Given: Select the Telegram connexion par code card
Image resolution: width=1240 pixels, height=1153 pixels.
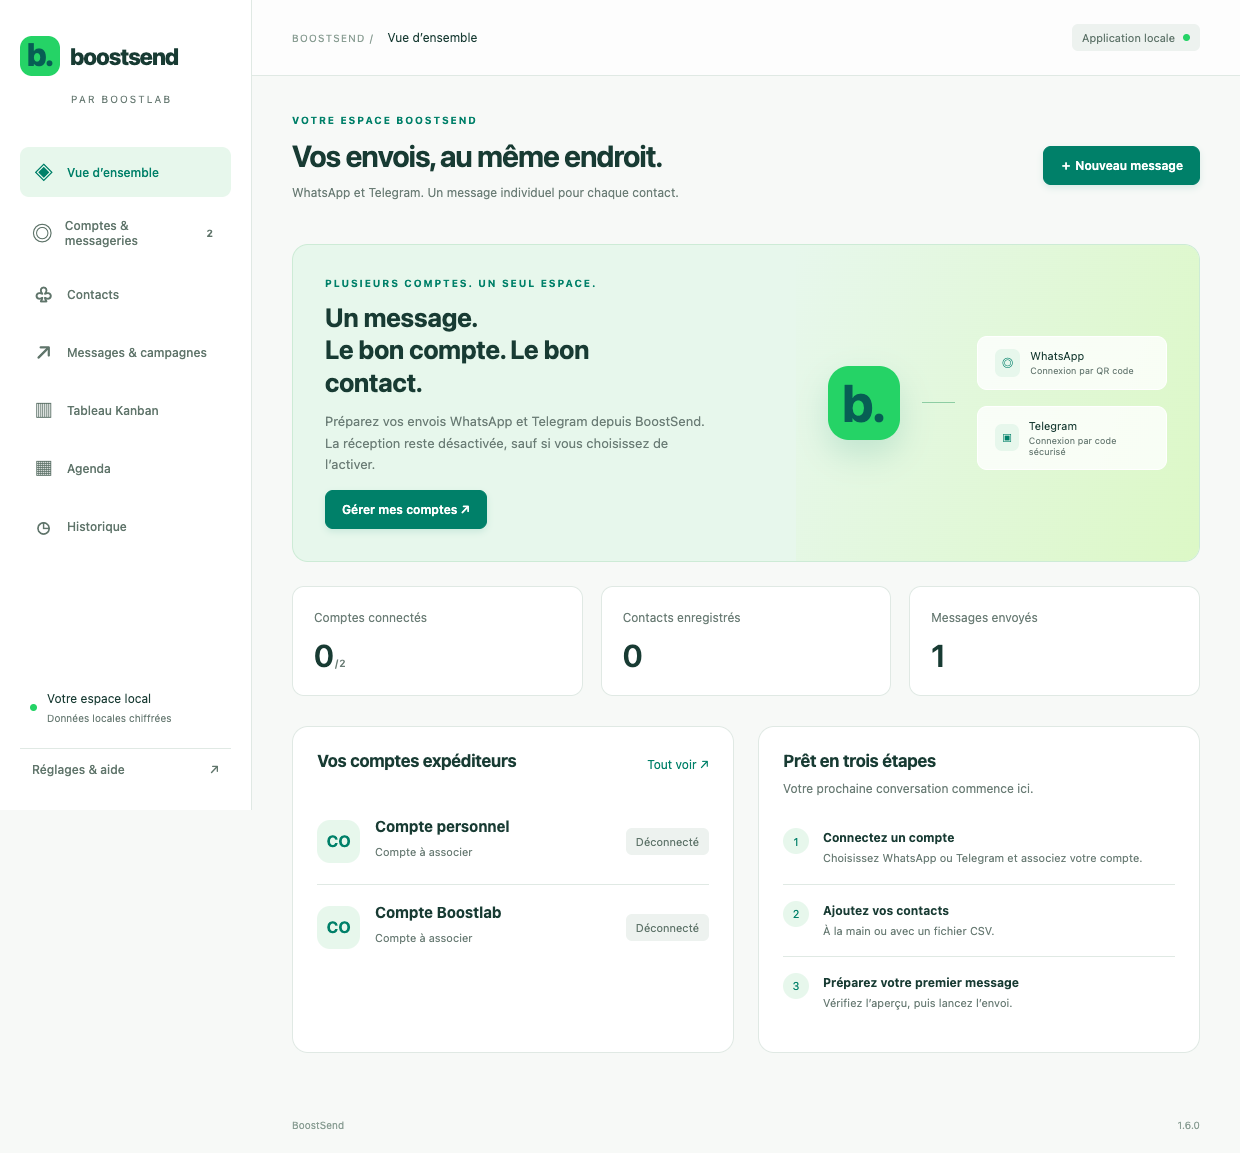Looking at the screenshot, I should click(x=1072, y=438).
